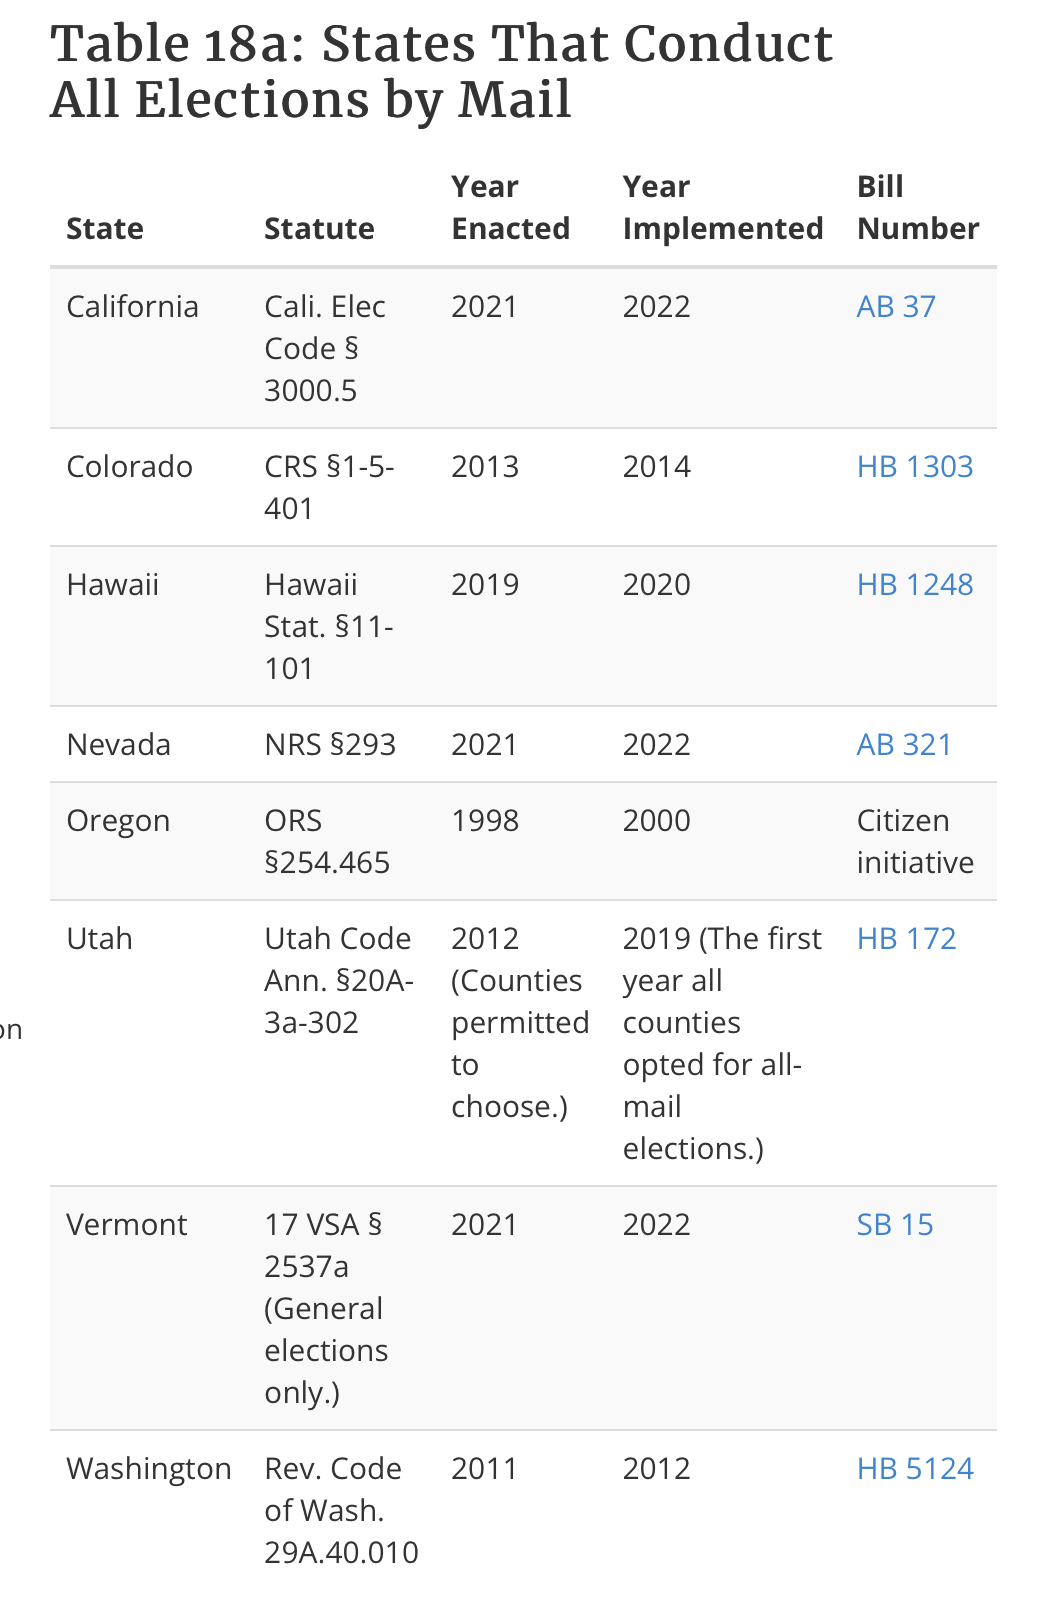Screen dimensions: 1038x1606
Task: Click the Table 18a title heading
Action: point(441,71)
